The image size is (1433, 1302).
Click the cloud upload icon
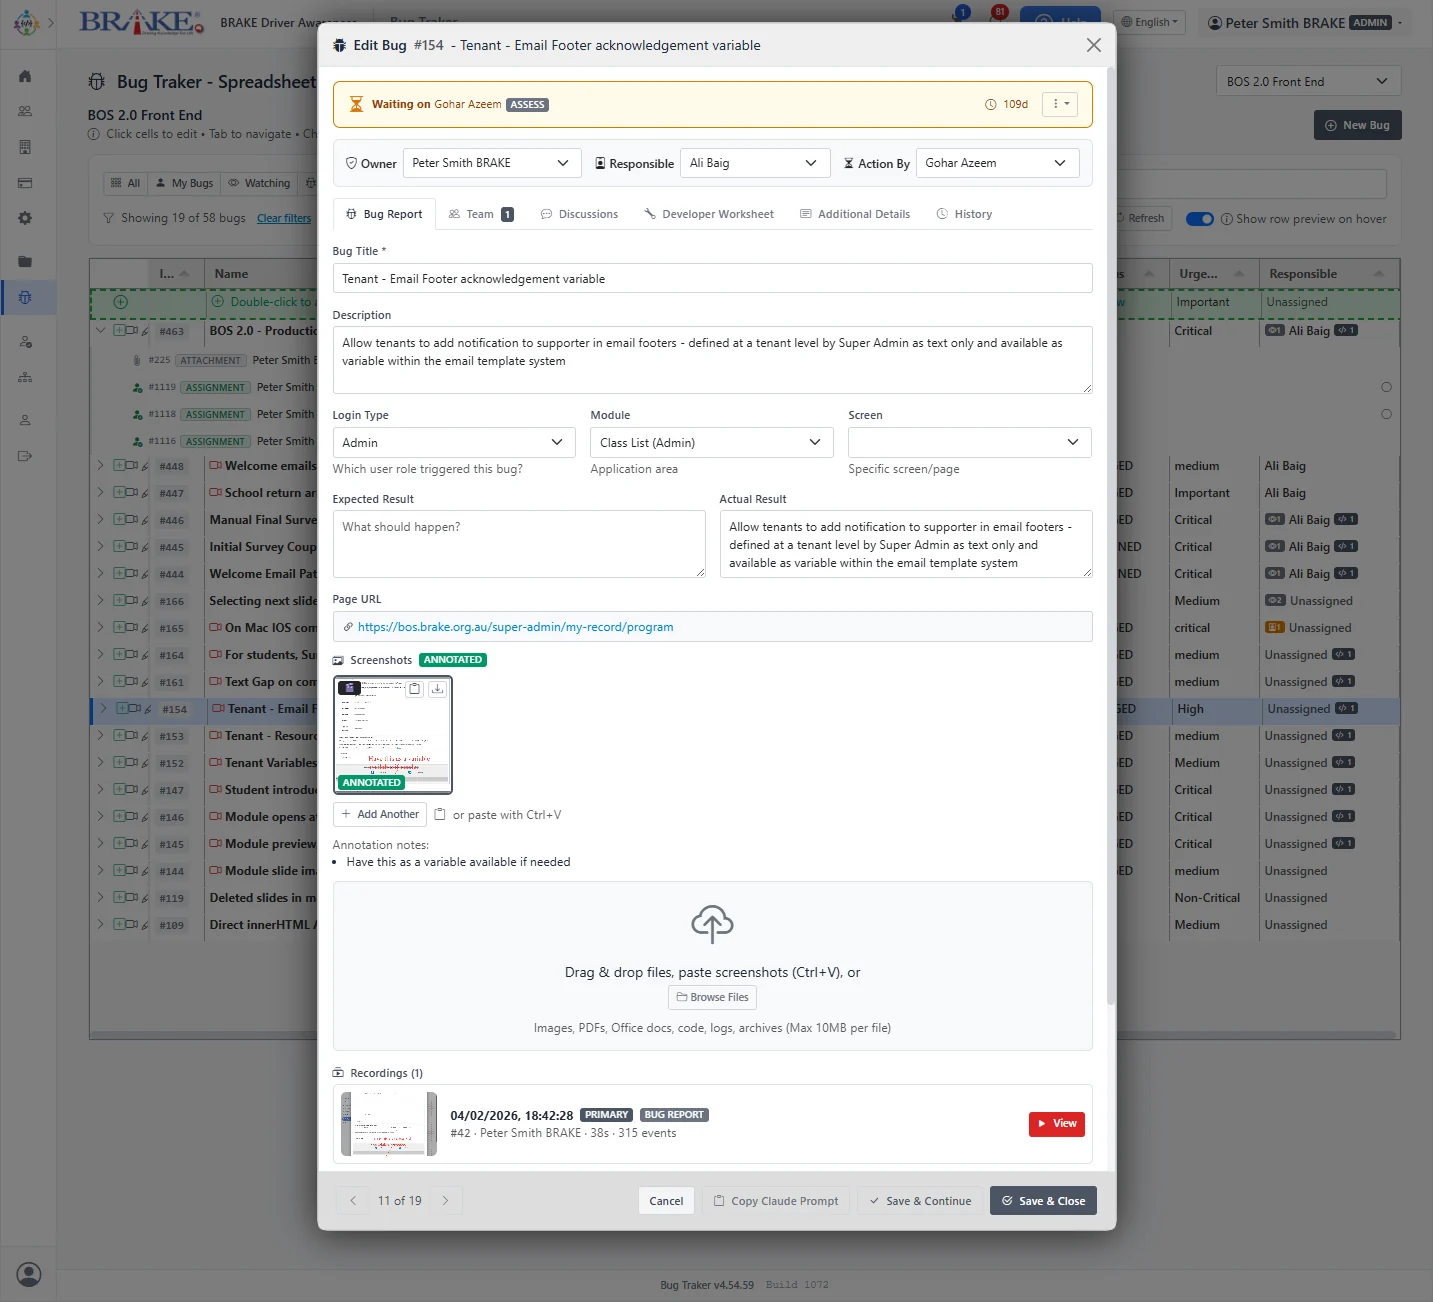pos(712,924)
